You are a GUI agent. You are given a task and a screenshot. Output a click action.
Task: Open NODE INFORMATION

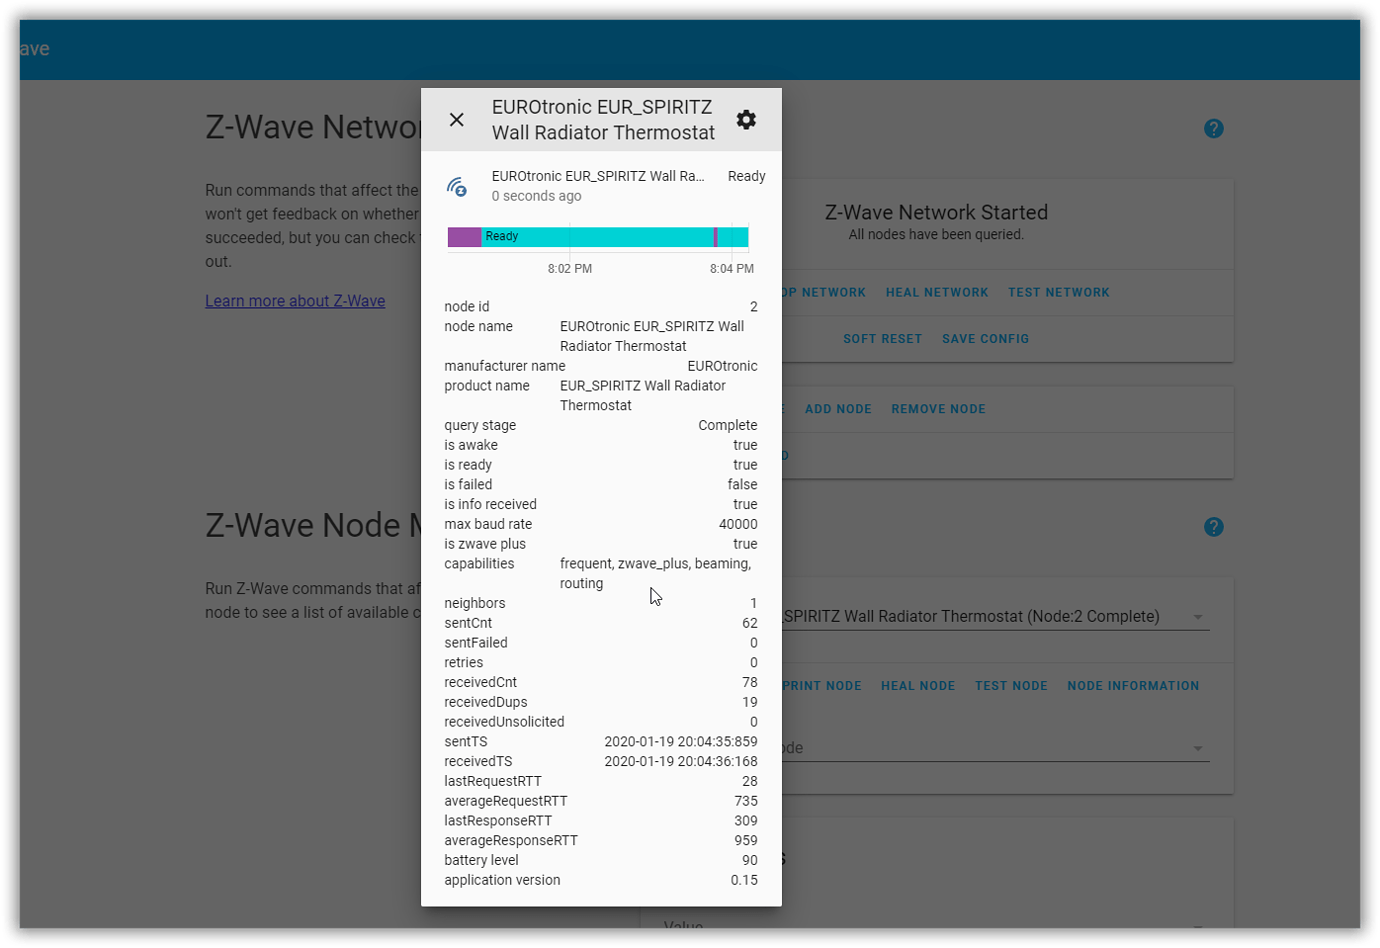1131,685
